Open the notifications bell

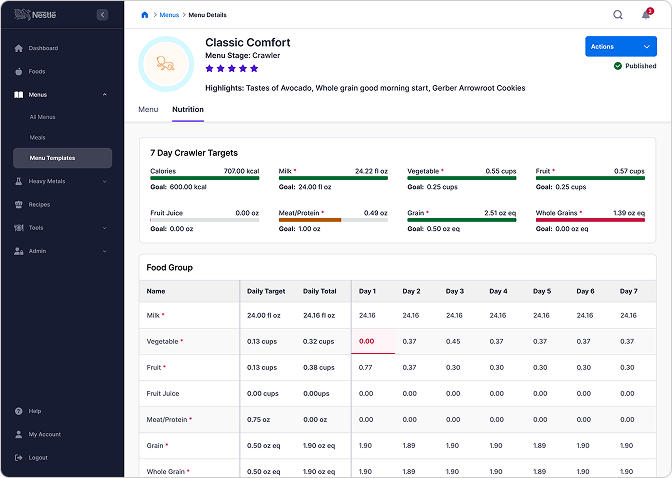click(646, 15)
